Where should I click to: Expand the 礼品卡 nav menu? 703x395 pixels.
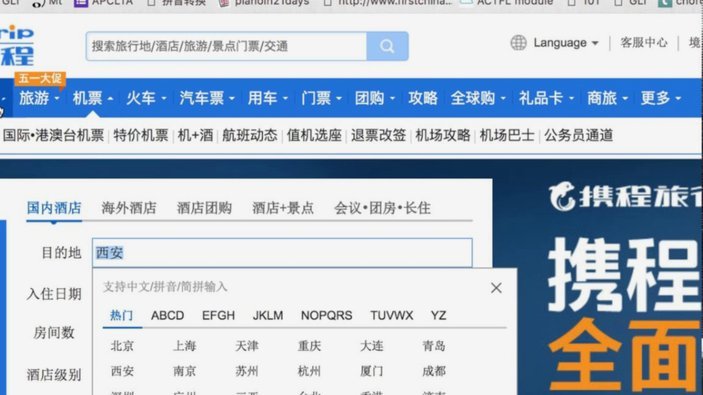(546, 98)
